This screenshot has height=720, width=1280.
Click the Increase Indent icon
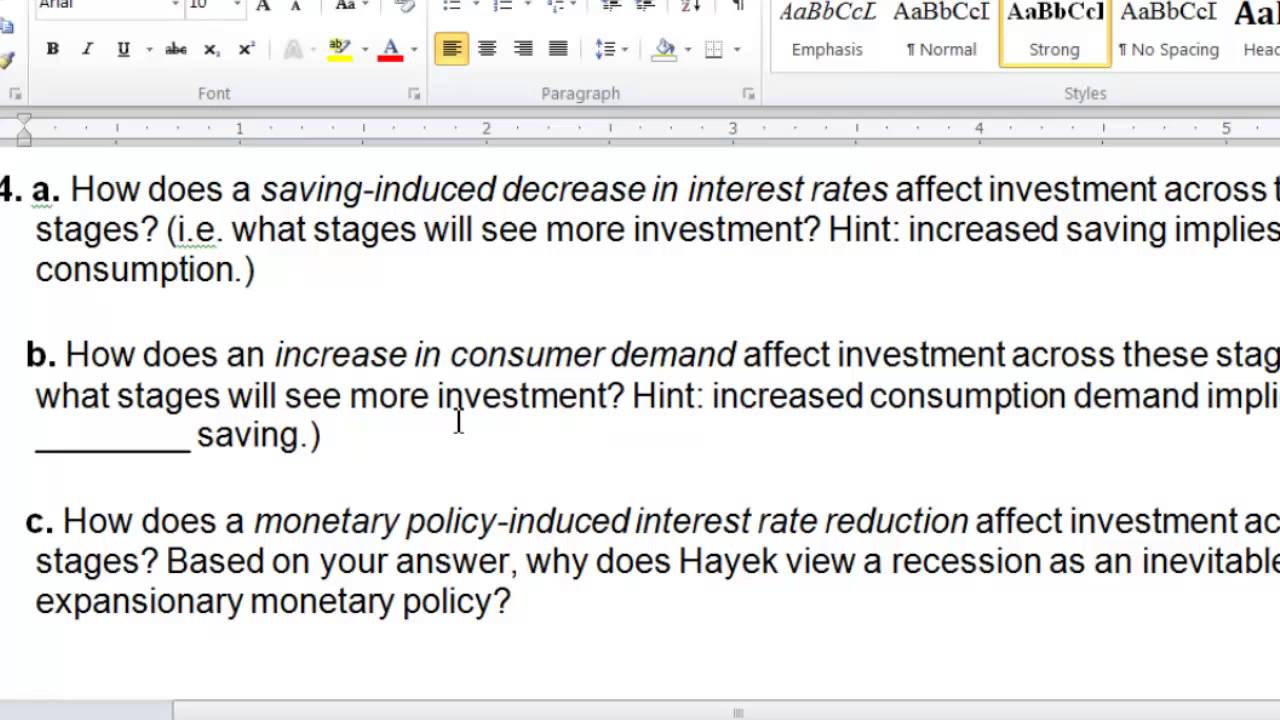[x=645, y=6]
